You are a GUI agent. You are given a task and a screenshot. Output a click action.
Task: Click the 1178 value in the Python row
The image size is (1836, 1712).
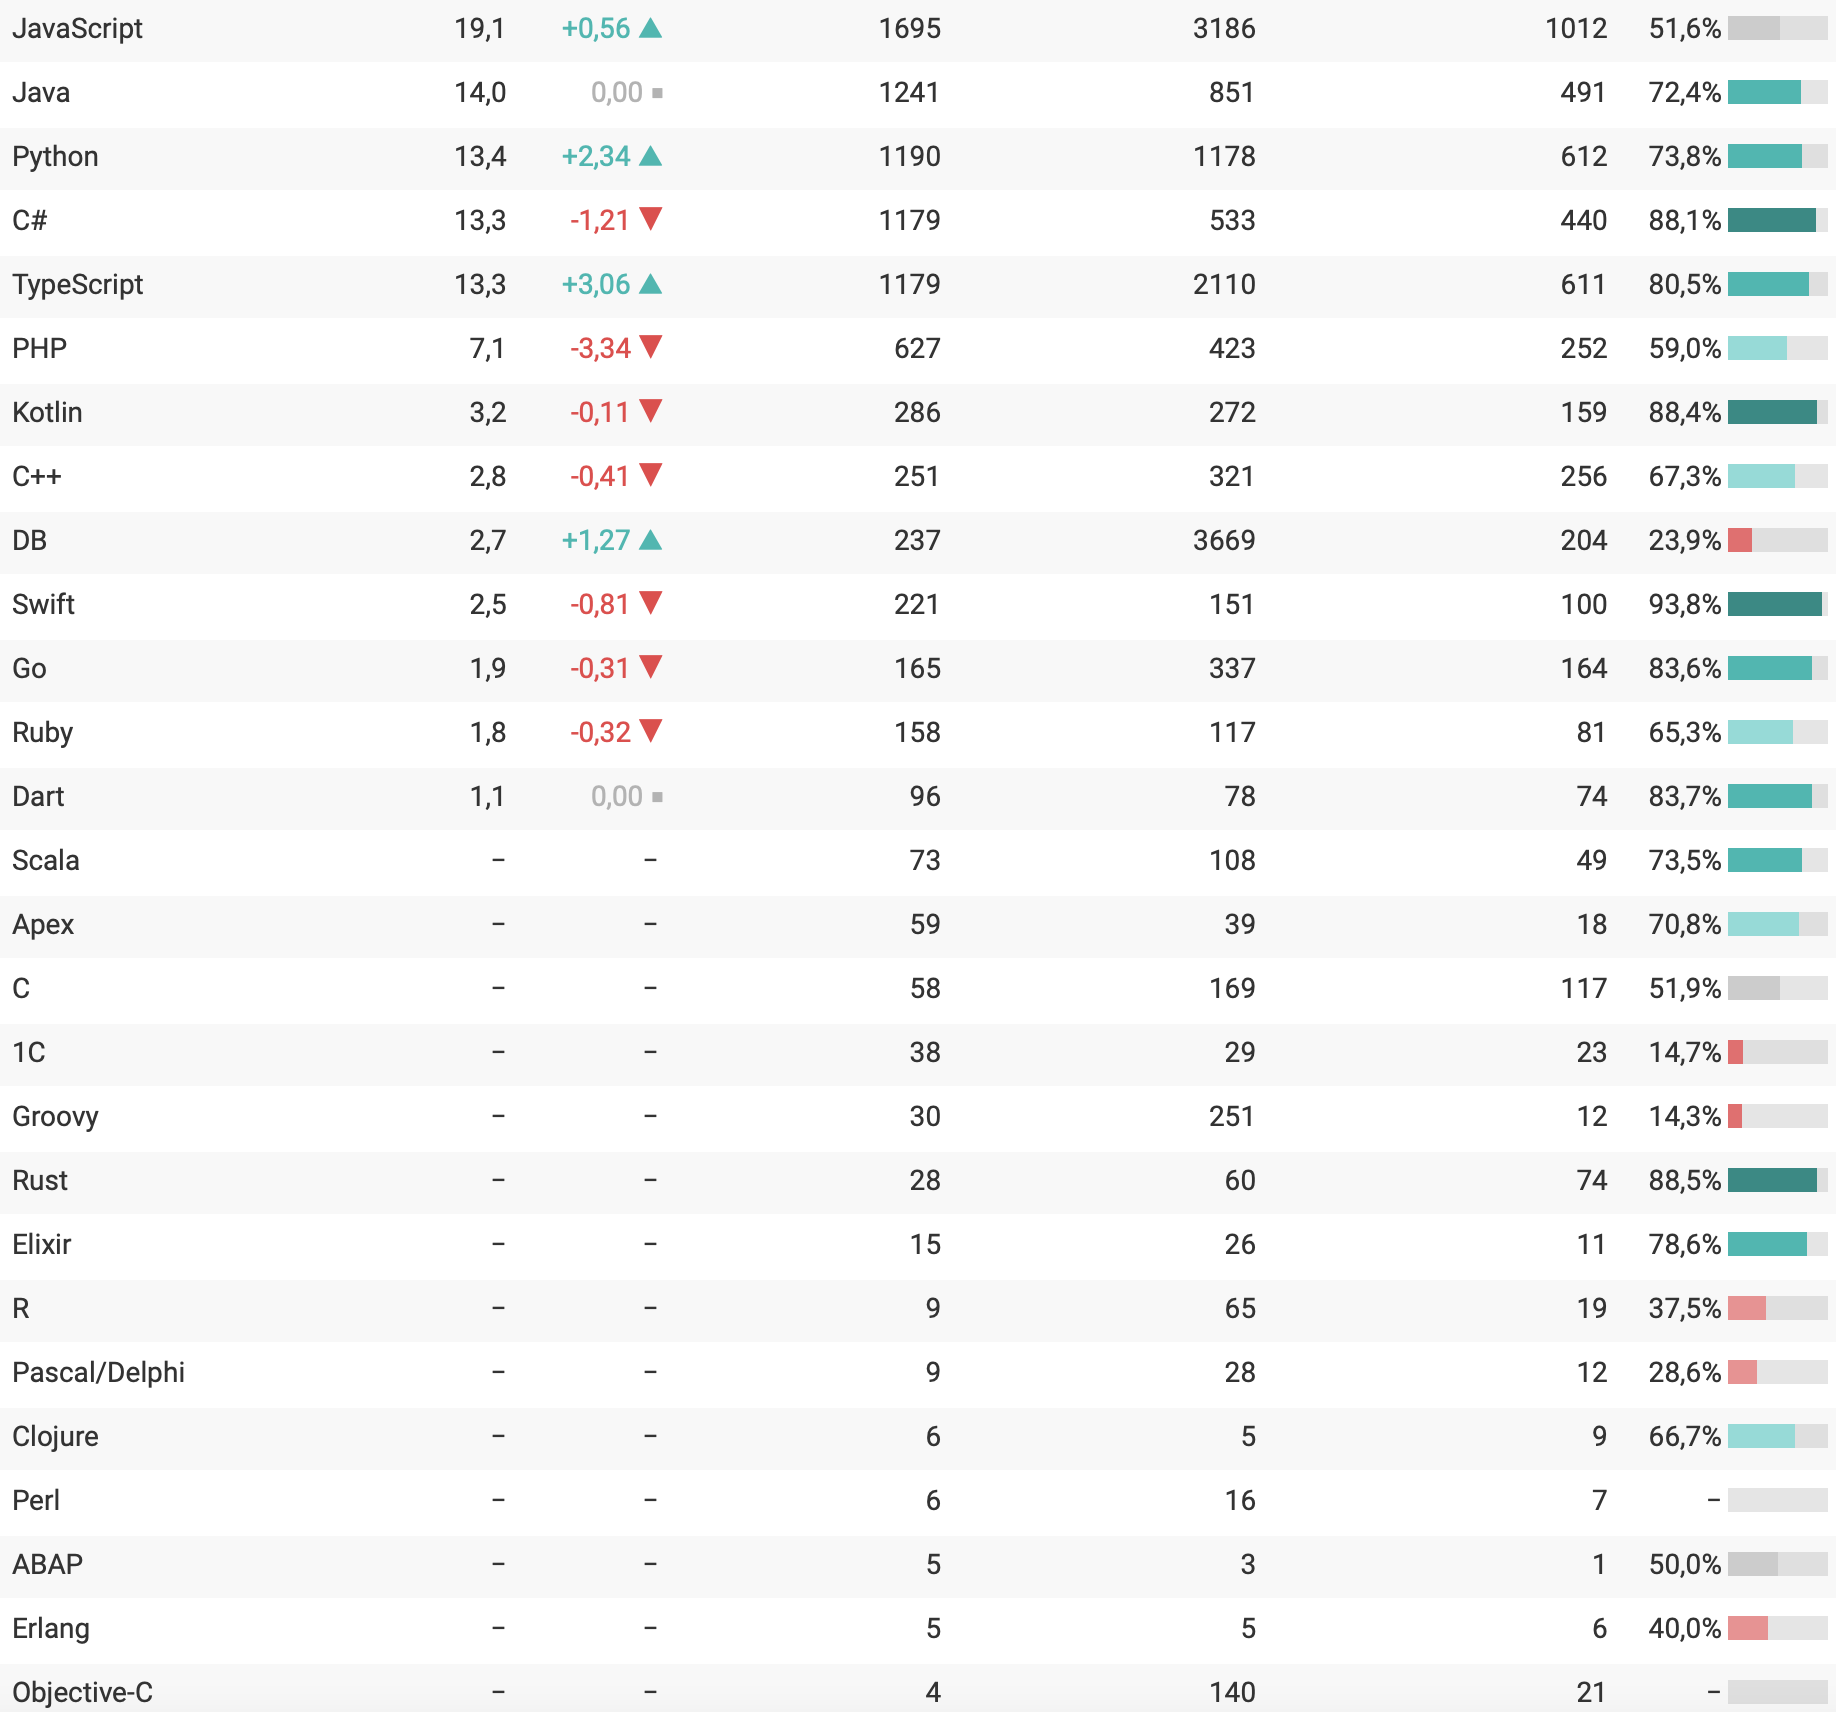pos(1224,156)
